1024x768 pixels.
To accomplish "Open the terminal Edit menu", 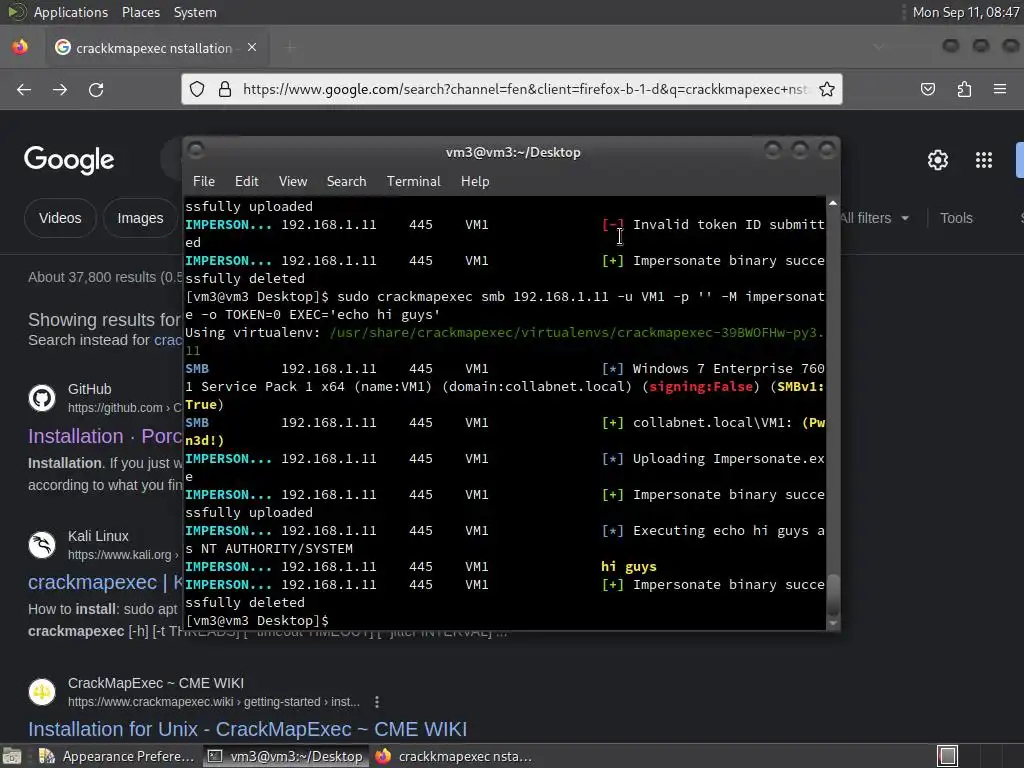I will pos(246,182).
